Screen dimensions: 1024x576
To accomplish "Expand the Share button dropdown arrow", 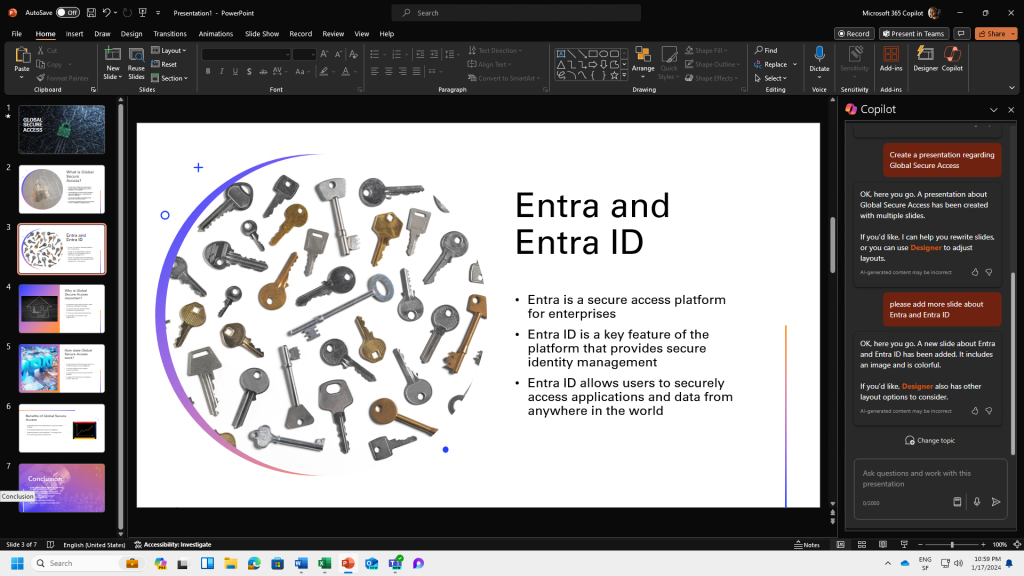I will click(1013, 33).
